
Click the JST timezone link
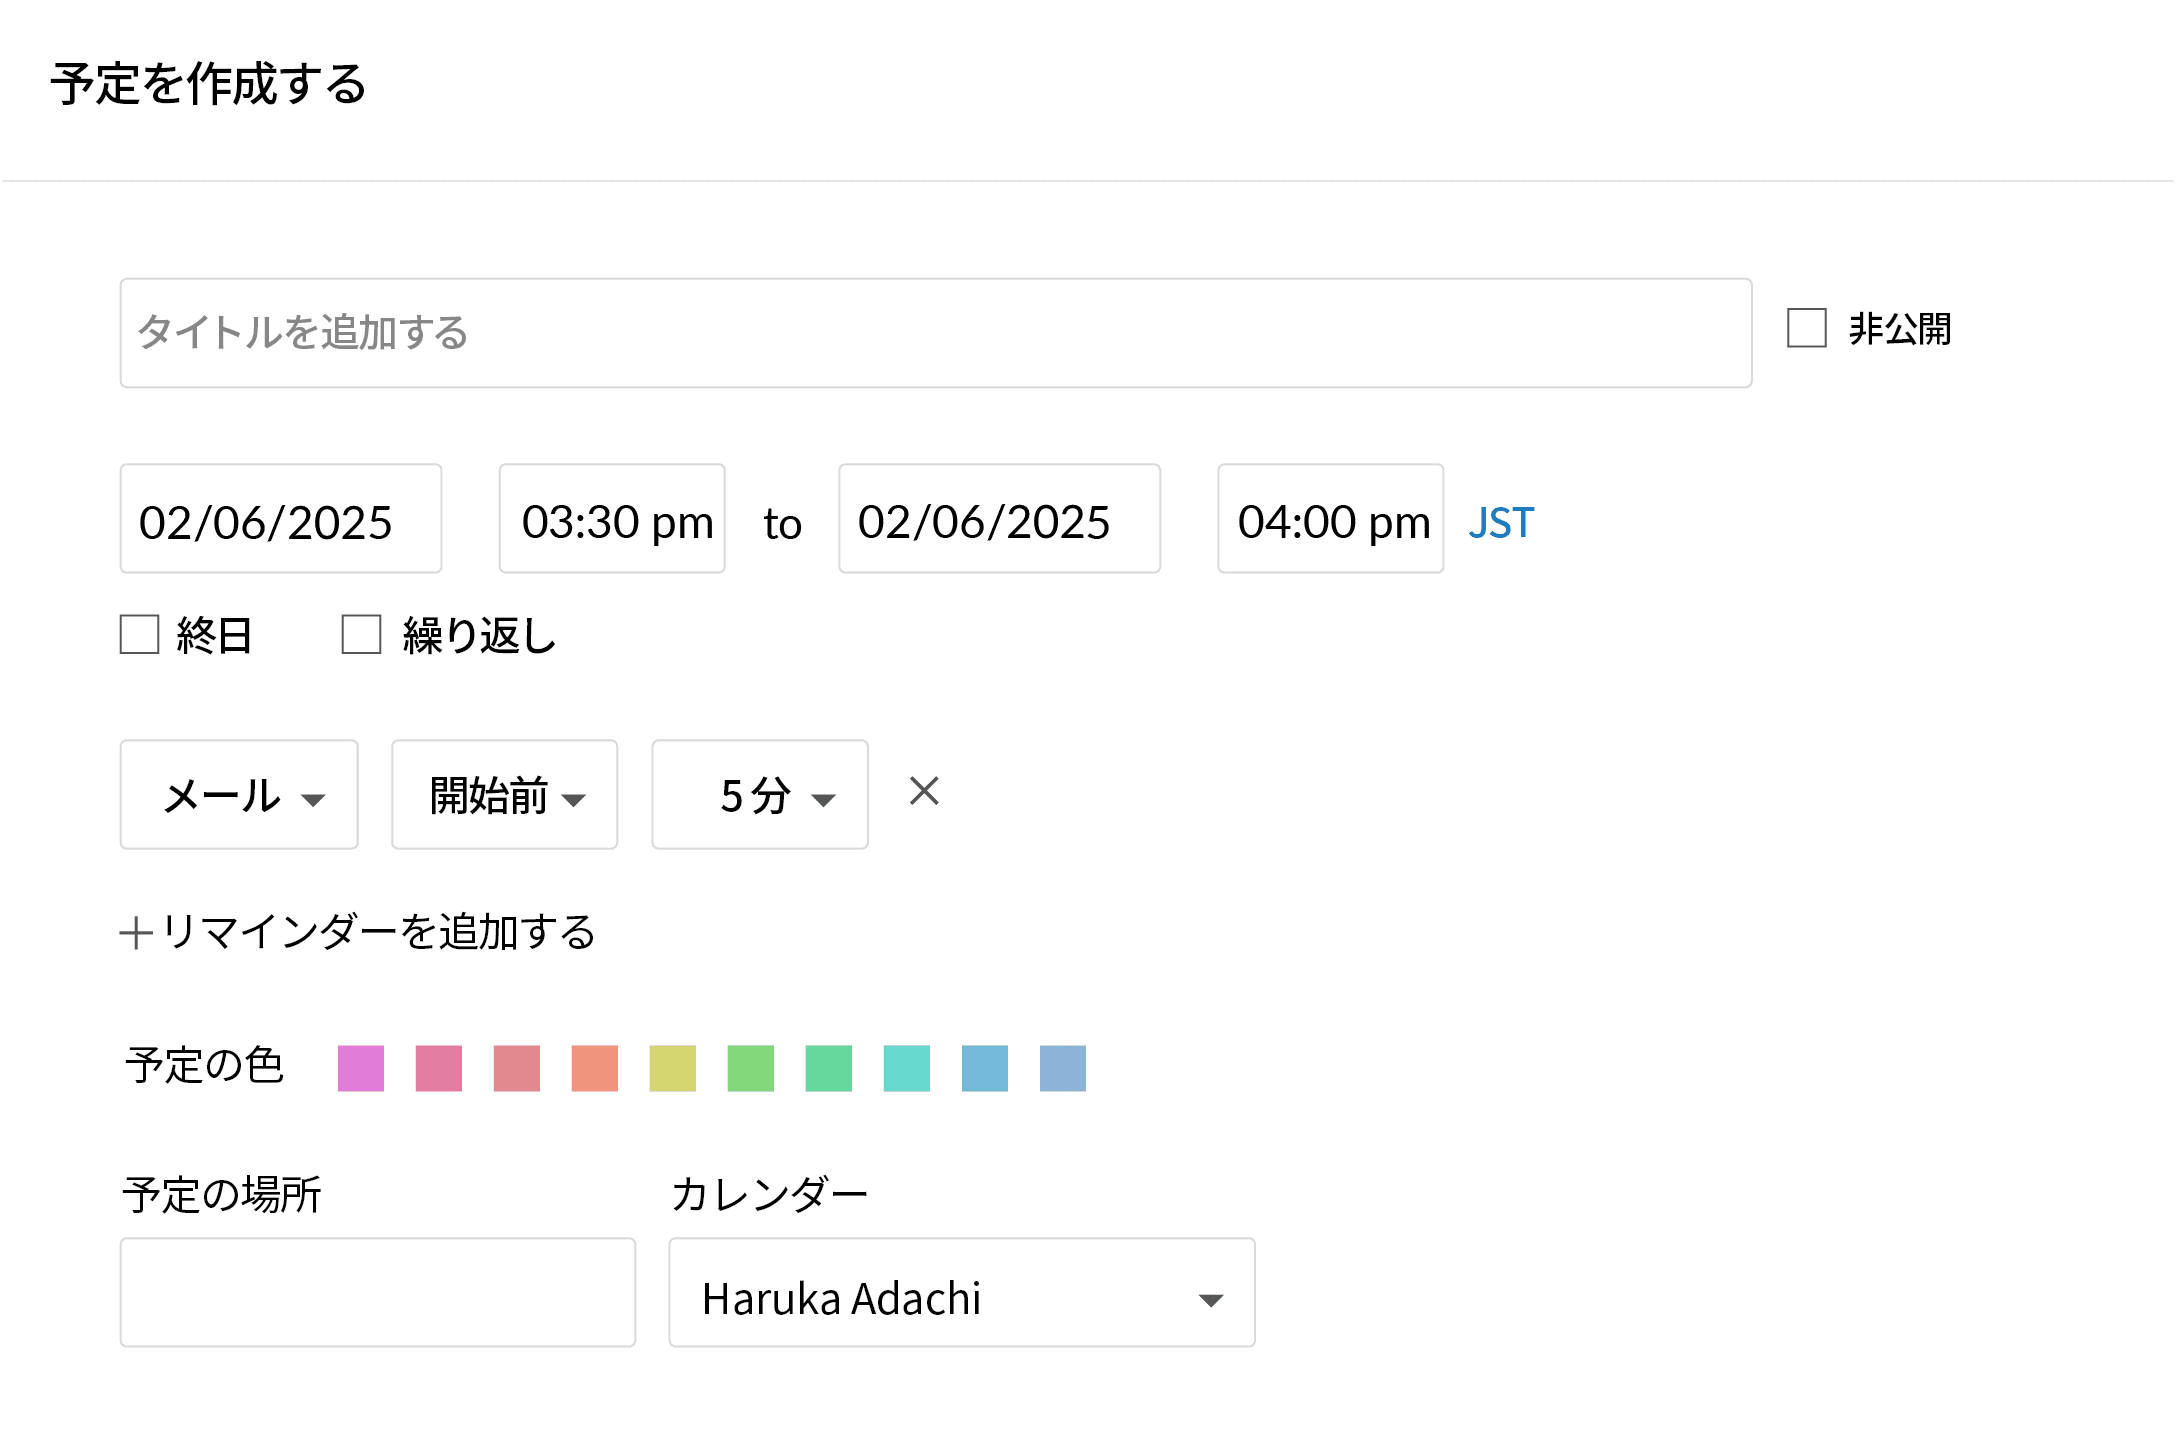(x=1500, y=522)
